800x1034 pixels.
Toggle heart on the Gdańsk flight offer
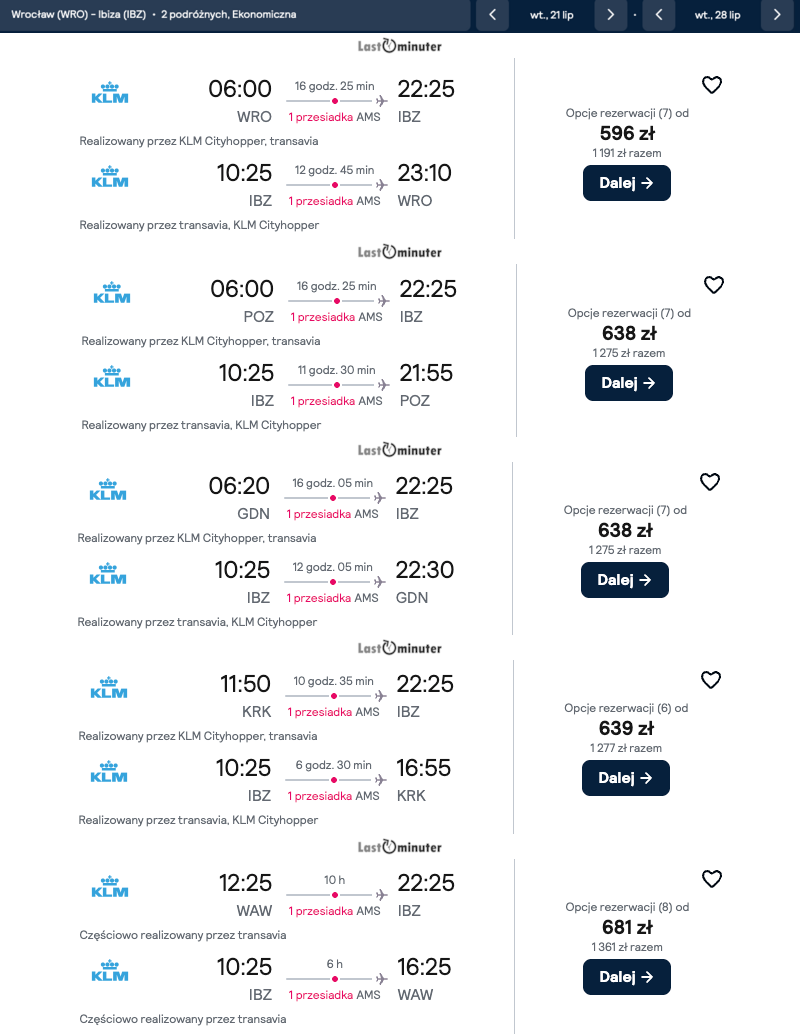[710, 482]
